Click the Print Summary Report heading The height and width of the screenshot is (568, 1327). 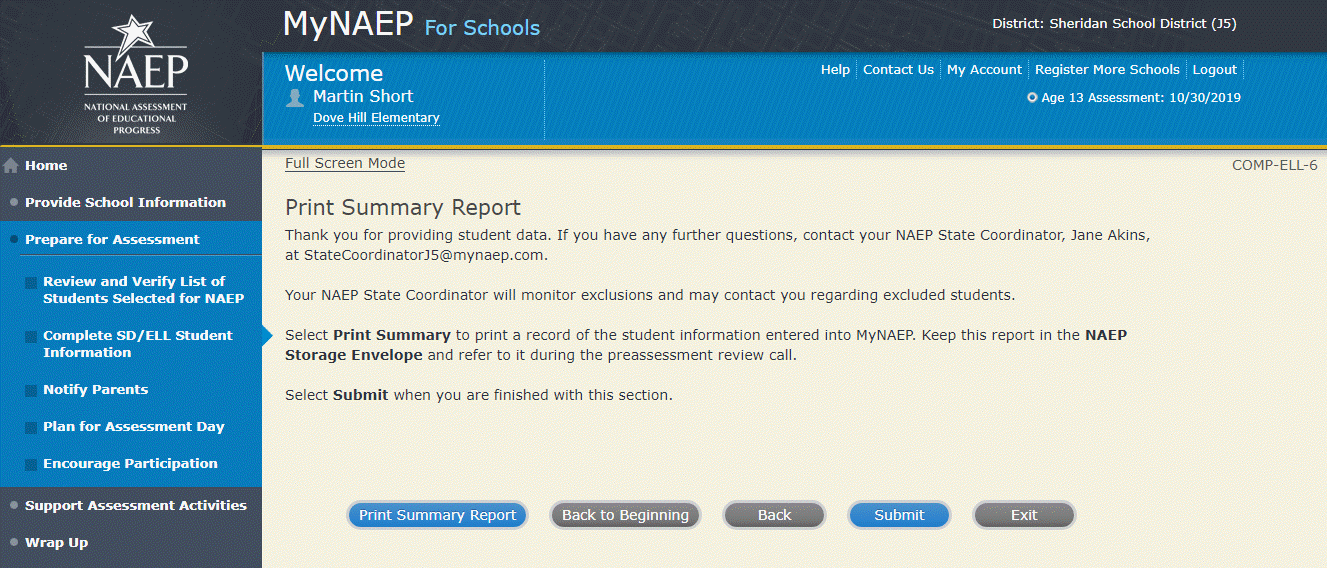point(403,208)
